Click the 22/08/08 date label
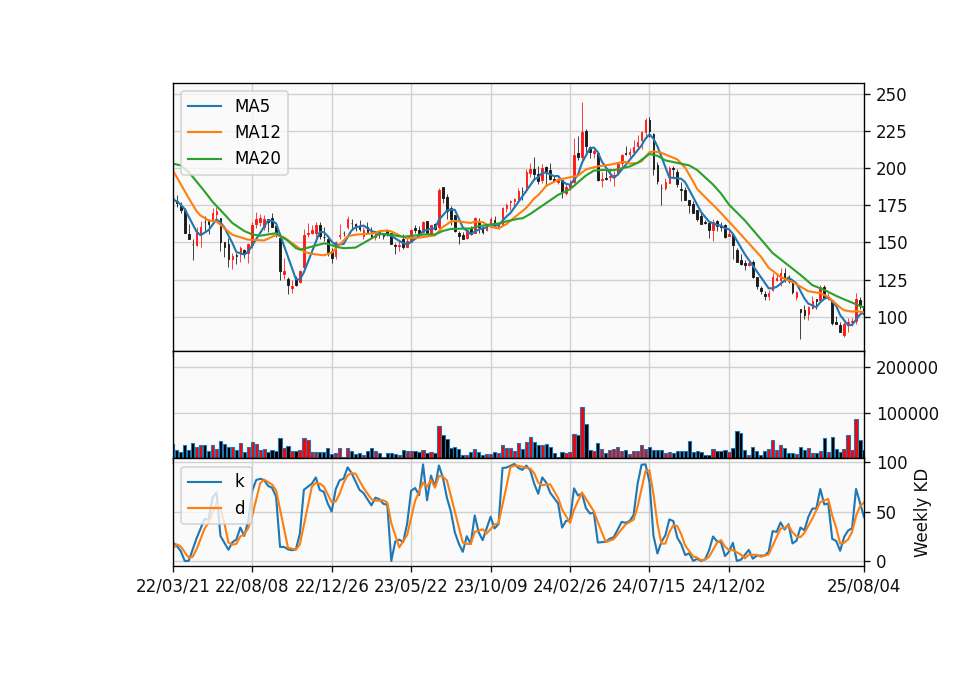The height and width of the screenshot is (690, 960). coord(252,586)
